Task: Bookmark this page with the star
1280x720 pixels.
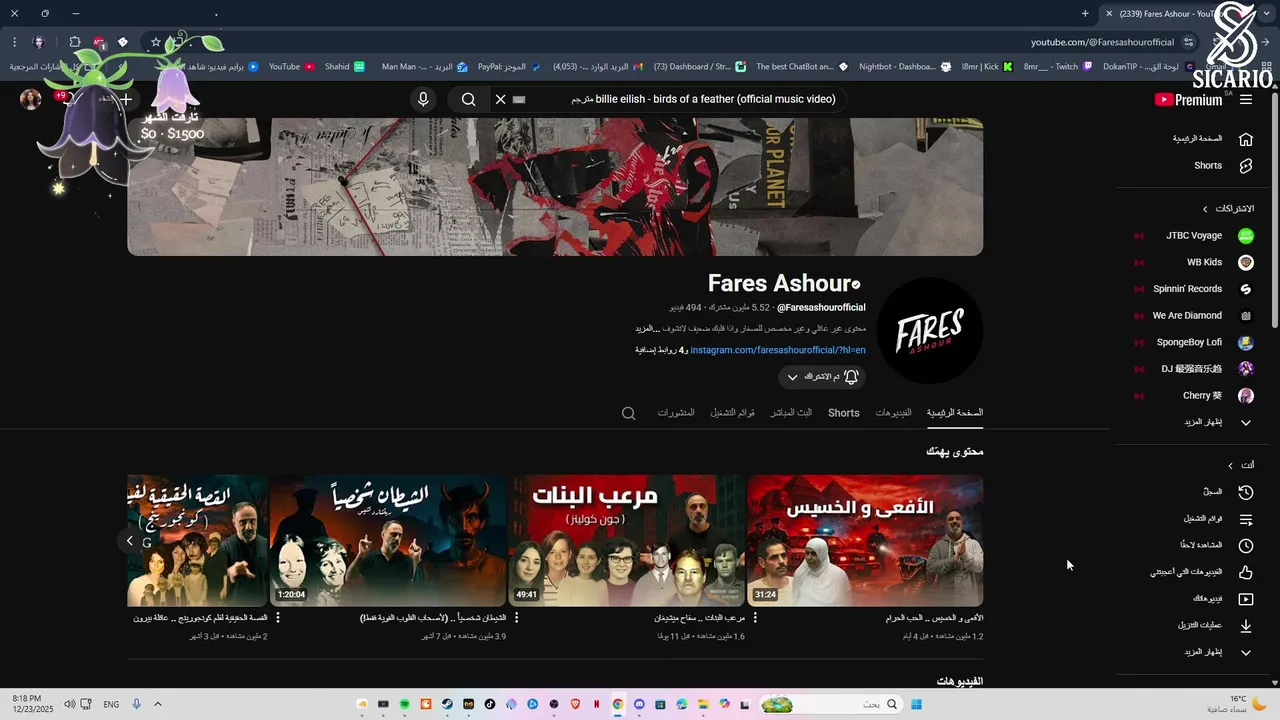Action: (156, 42)
